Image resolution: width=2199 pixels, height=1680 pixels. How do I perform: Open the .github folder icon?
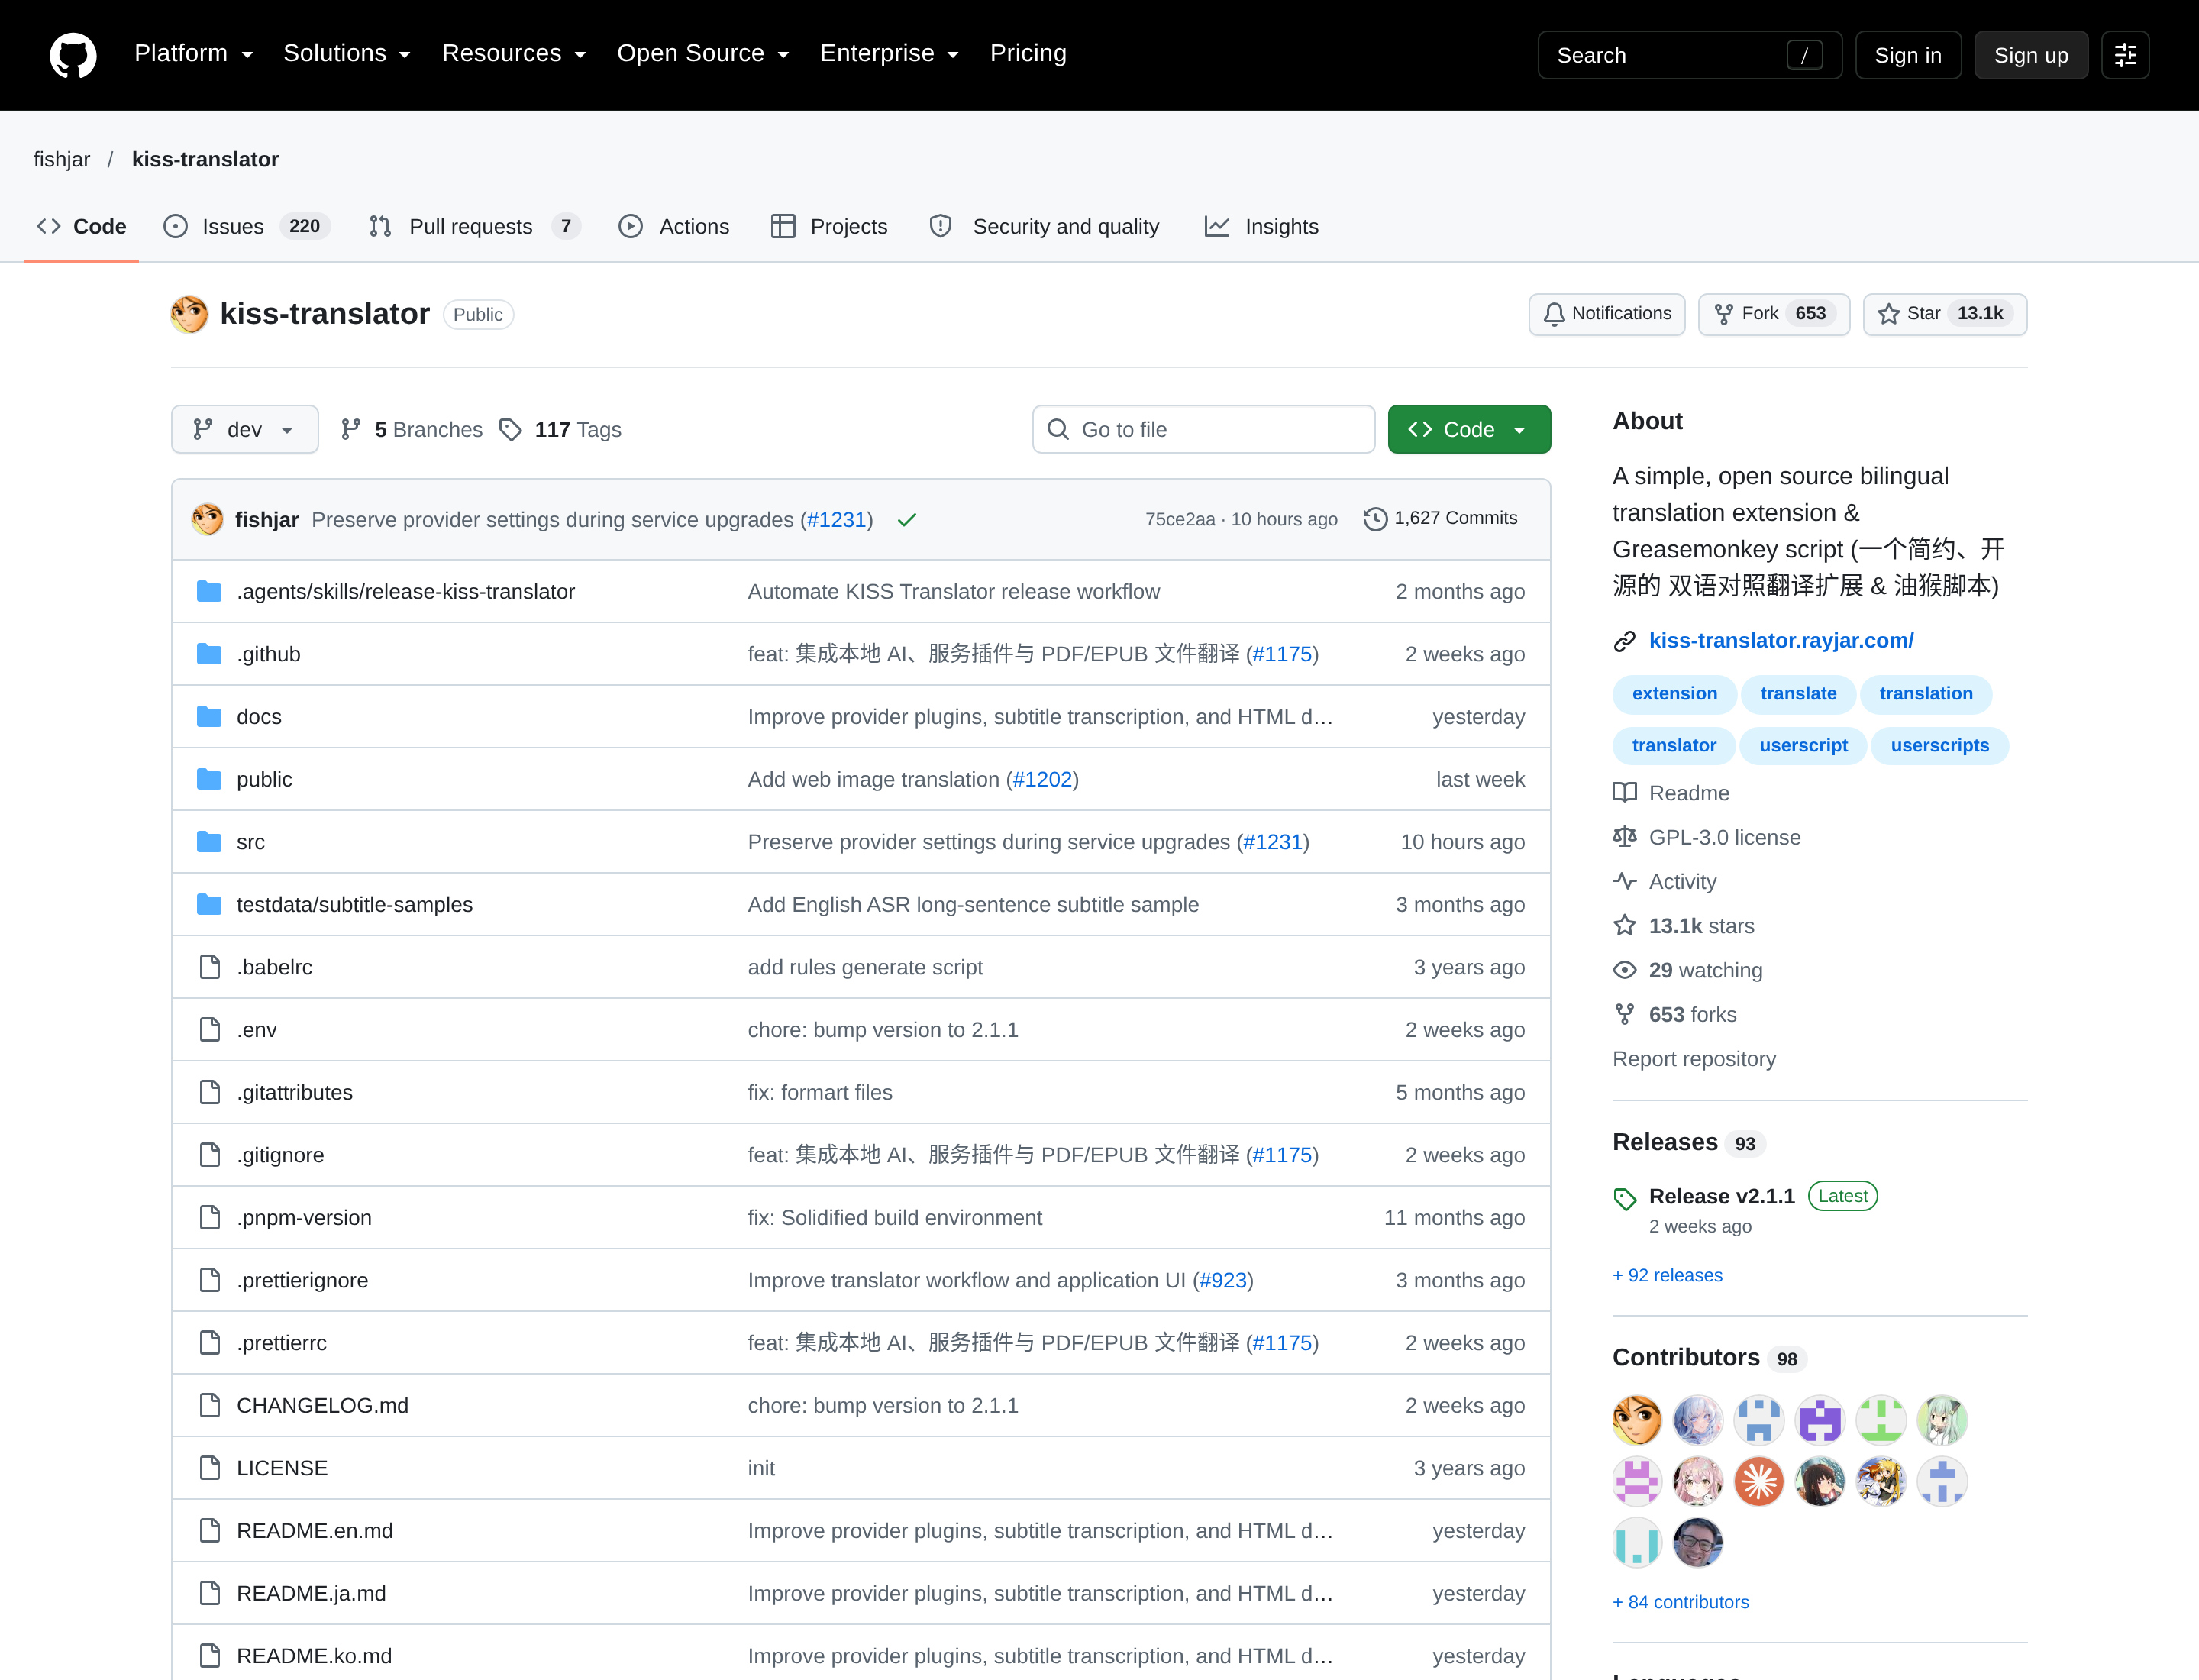209,654
